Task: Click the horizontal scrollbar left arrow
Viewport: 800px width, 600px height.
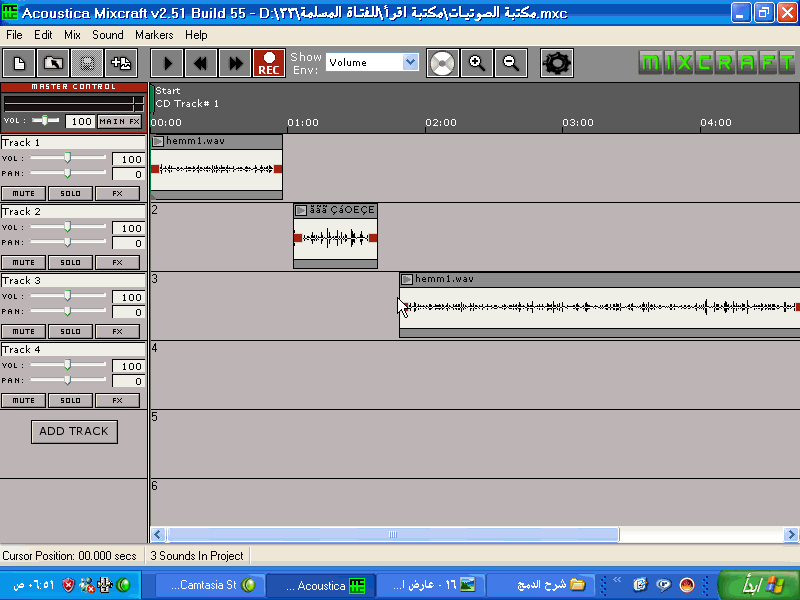Action: click(158, 535)
